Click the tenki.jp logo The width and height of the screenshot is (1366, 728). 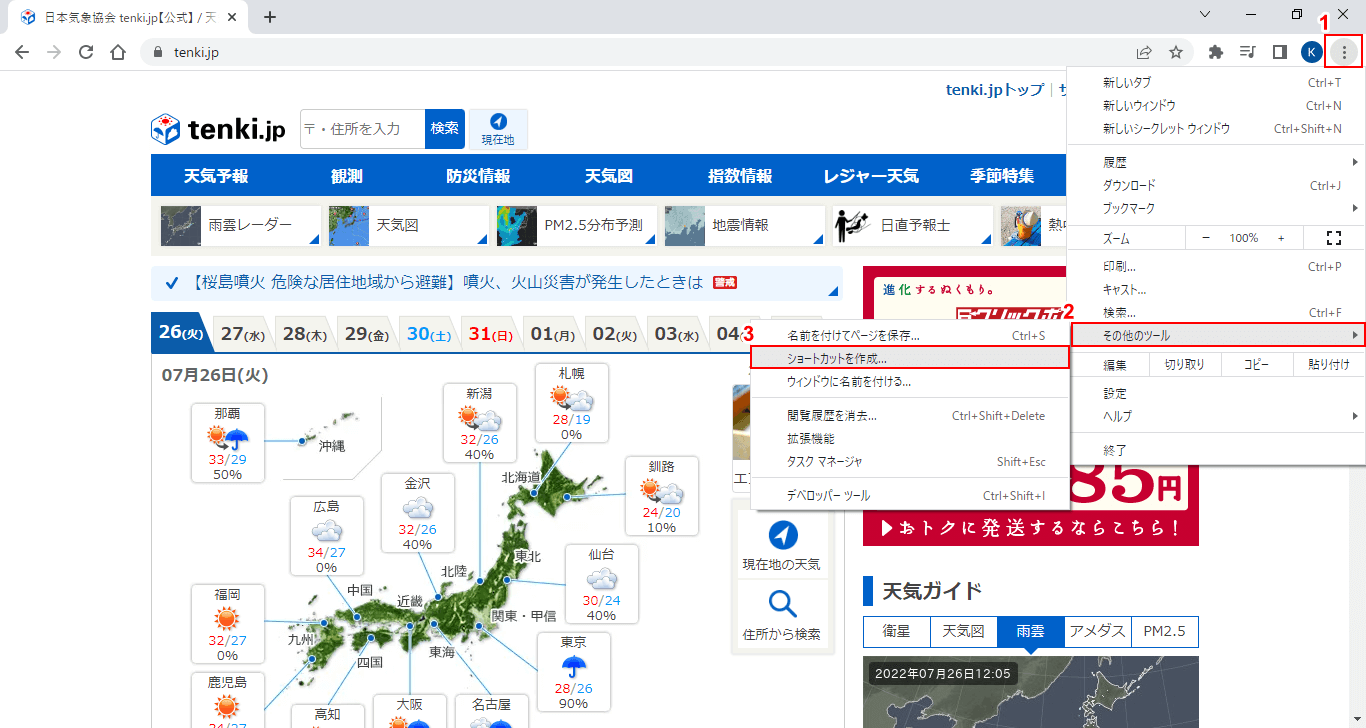point(218,129)
